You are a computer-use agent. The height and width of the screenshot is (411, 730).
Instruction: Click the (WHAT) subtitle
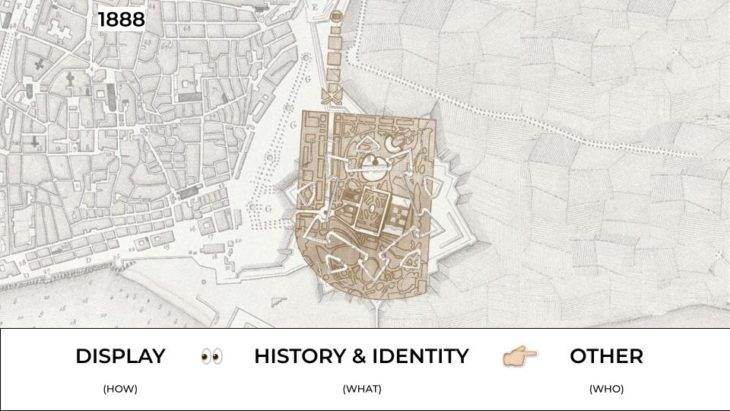pyautogui.click(x=362, y=389)
